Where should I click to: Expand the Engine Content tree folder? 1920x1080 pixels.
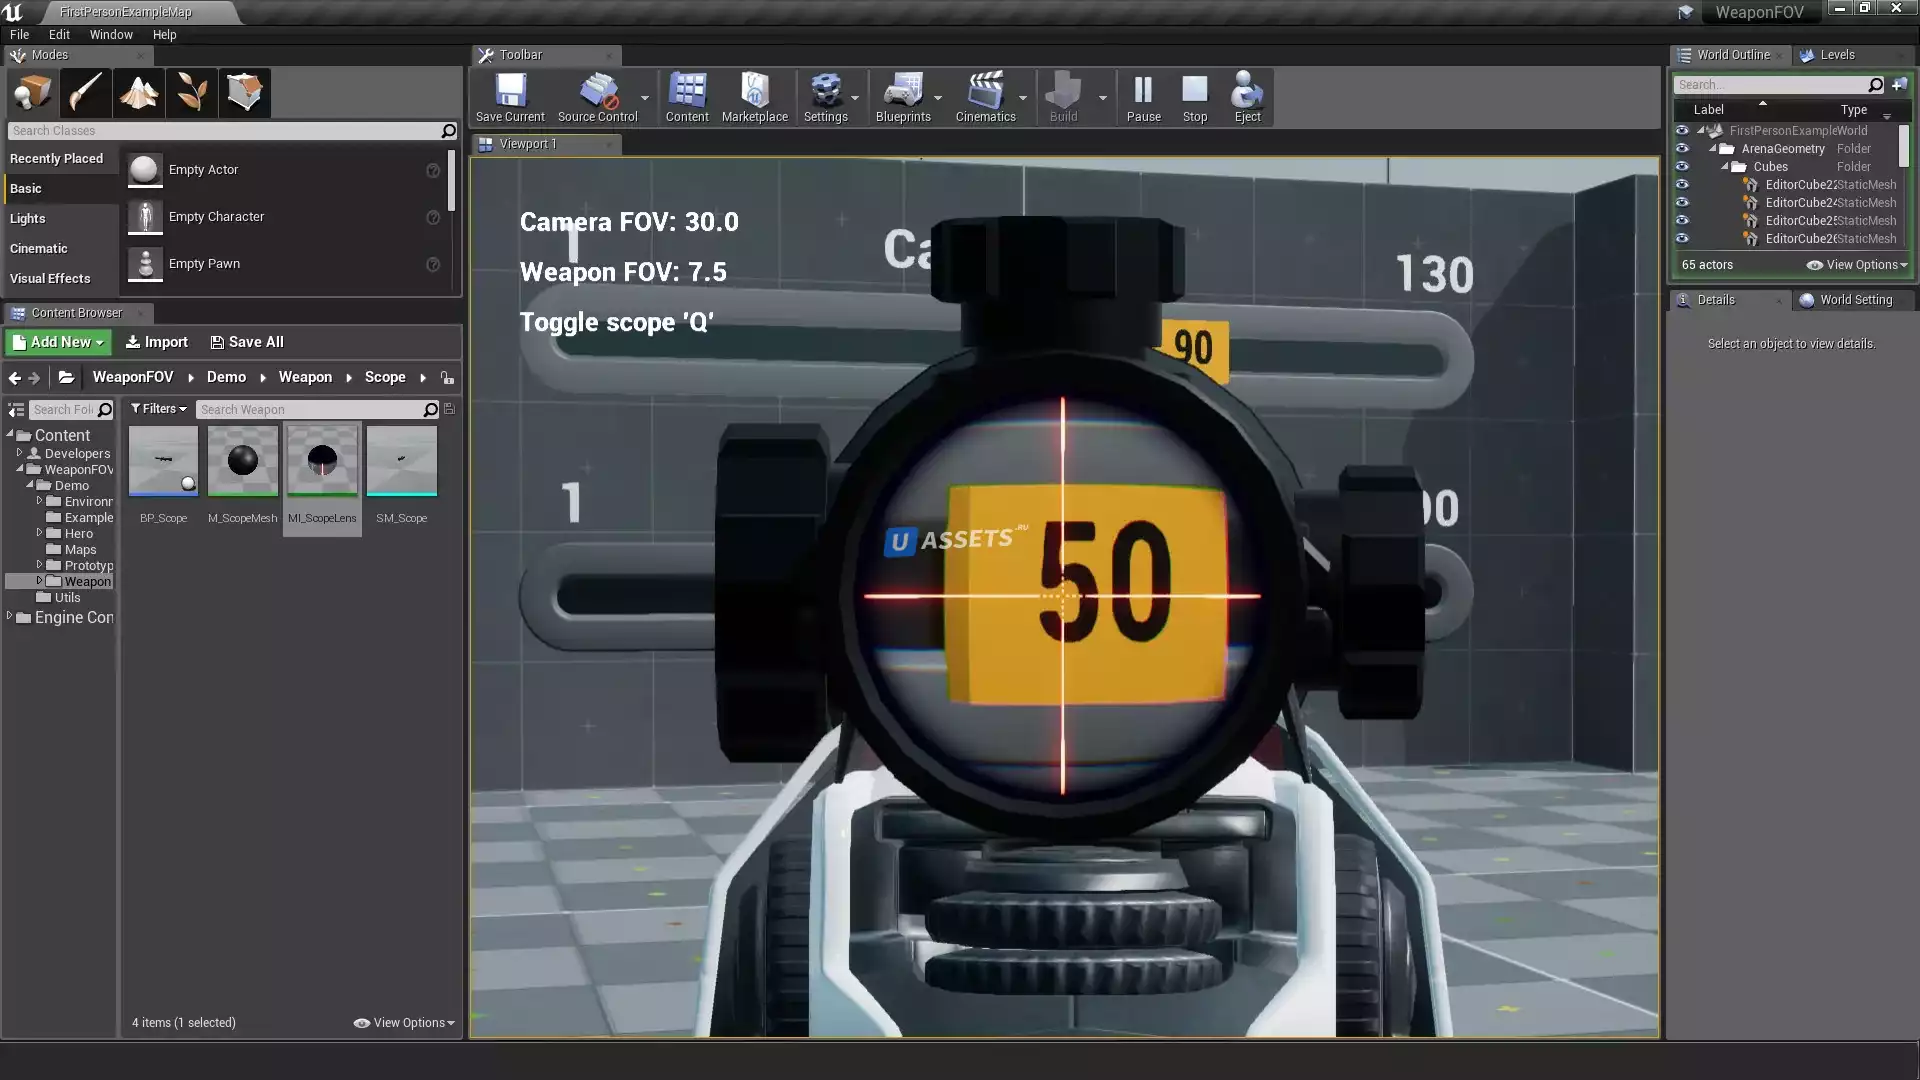pyautogui.click(x=10, y=617)
